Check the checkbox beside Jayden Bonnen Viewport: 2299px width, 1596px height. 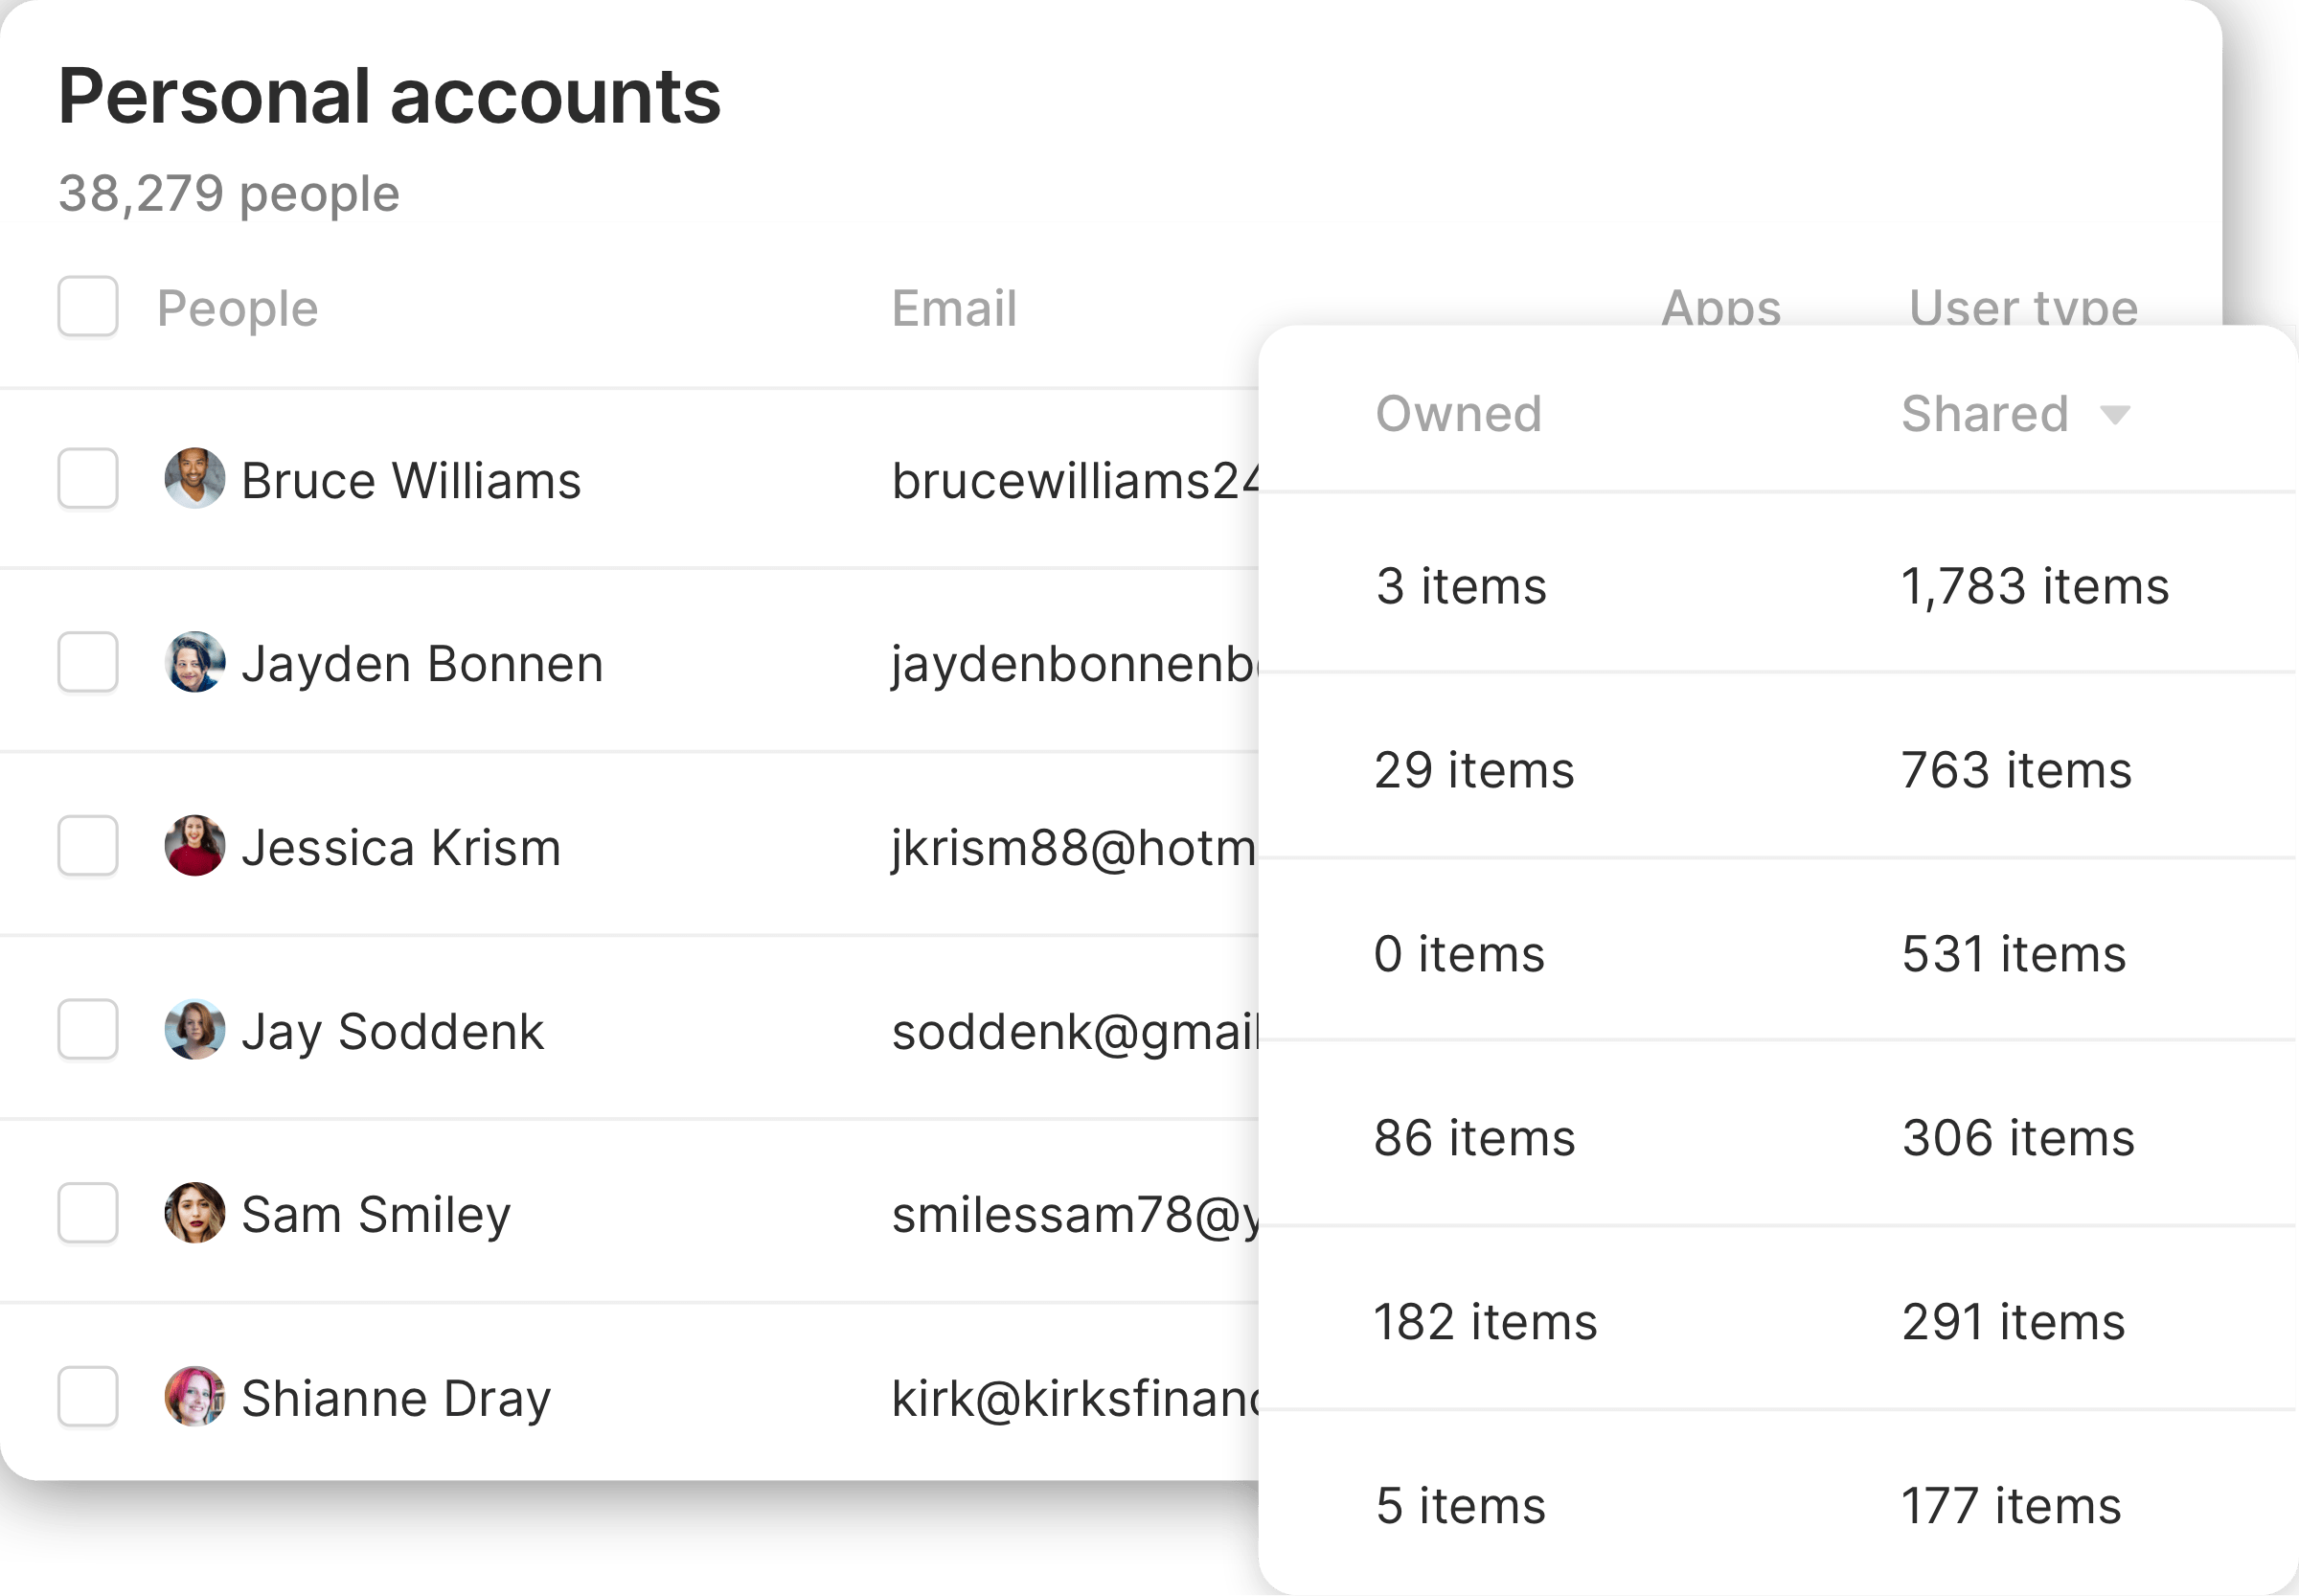[x=88, y=663]
